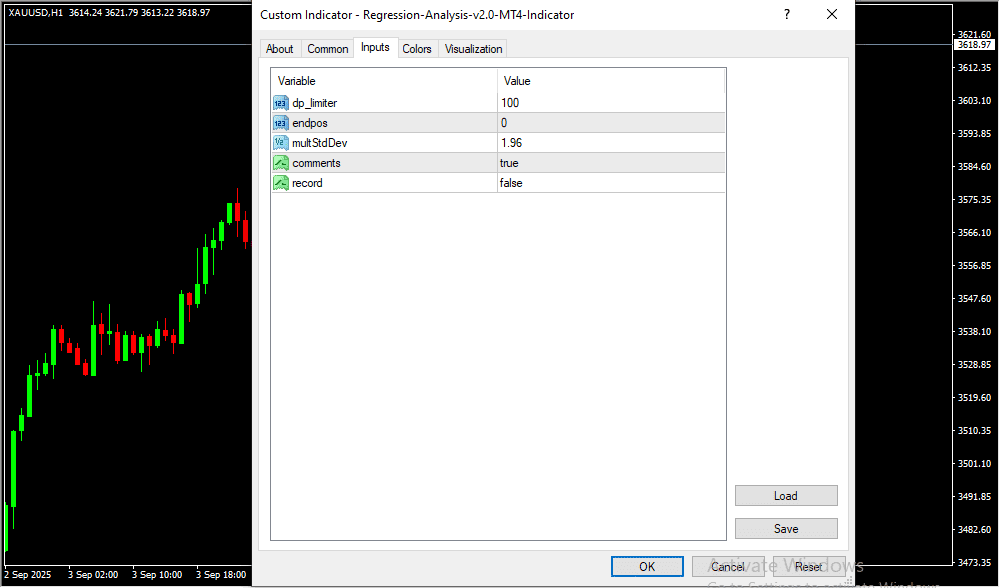Open the Common tab

[x=328, y=49]
